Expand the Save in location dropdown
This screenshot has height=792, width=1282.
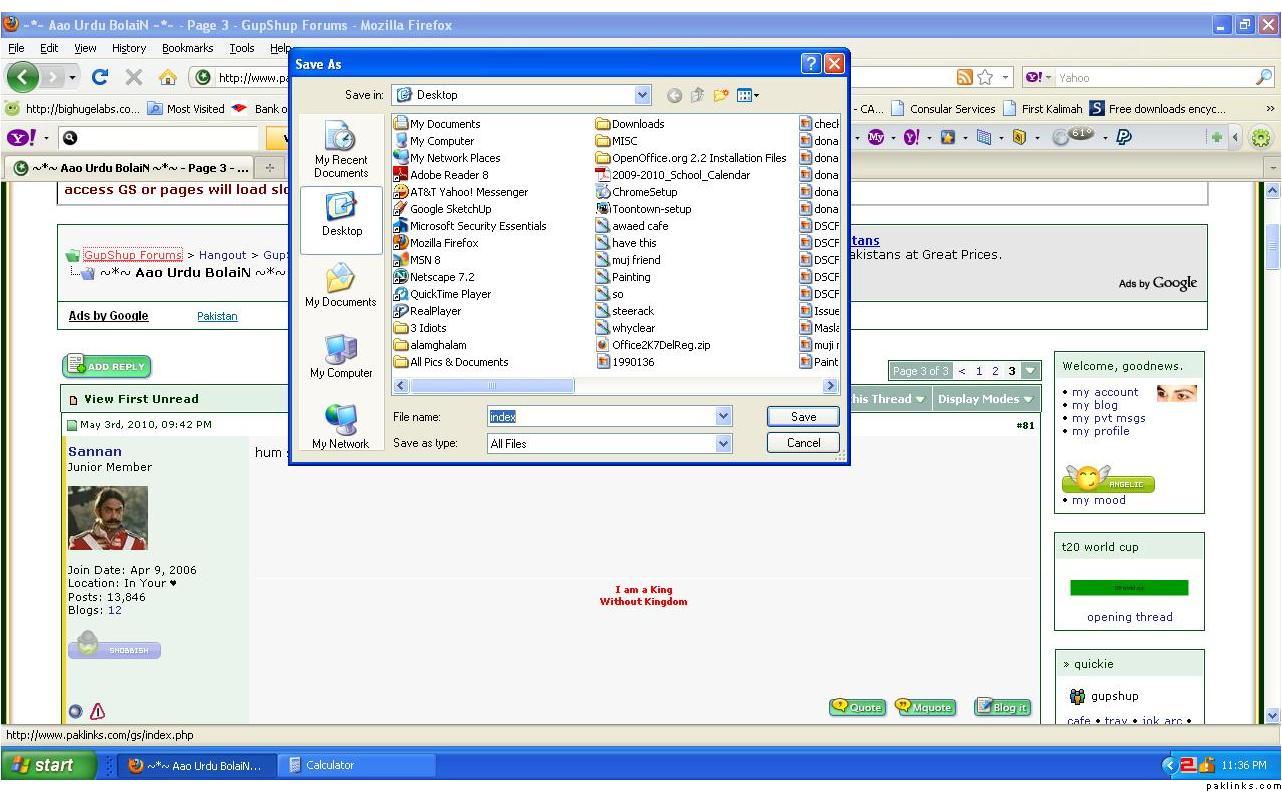click(x=642, y=95)
